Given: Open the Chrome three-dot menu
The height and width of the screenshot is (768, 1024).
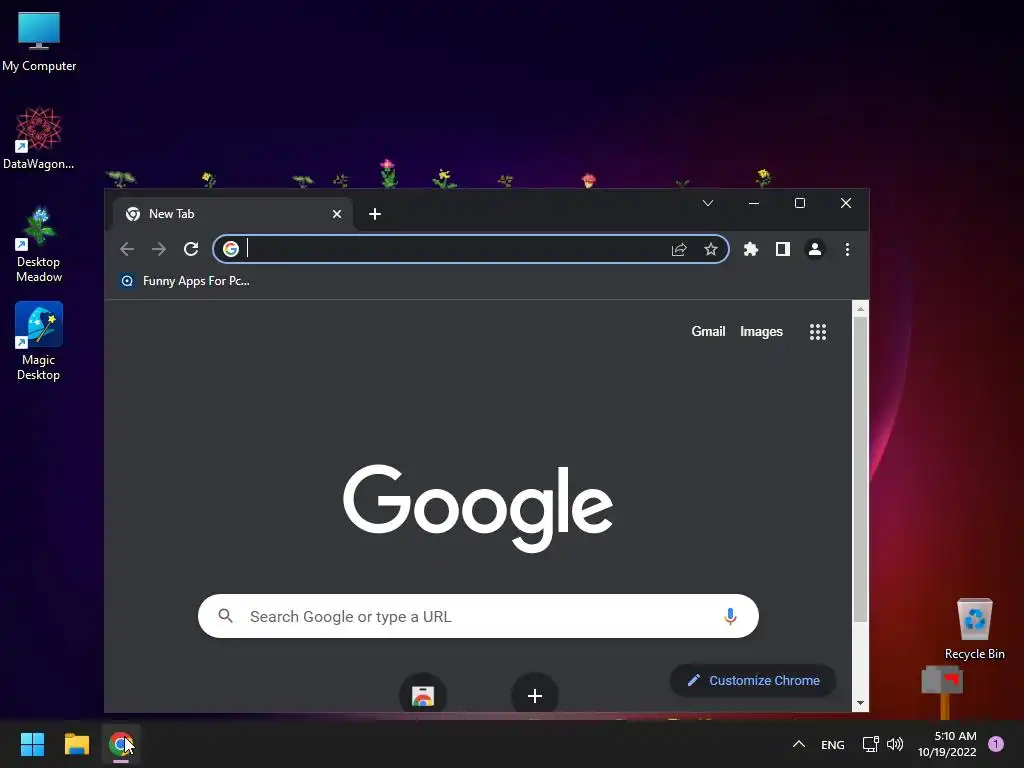Looking at the screenshot, I should pos(847,249).
